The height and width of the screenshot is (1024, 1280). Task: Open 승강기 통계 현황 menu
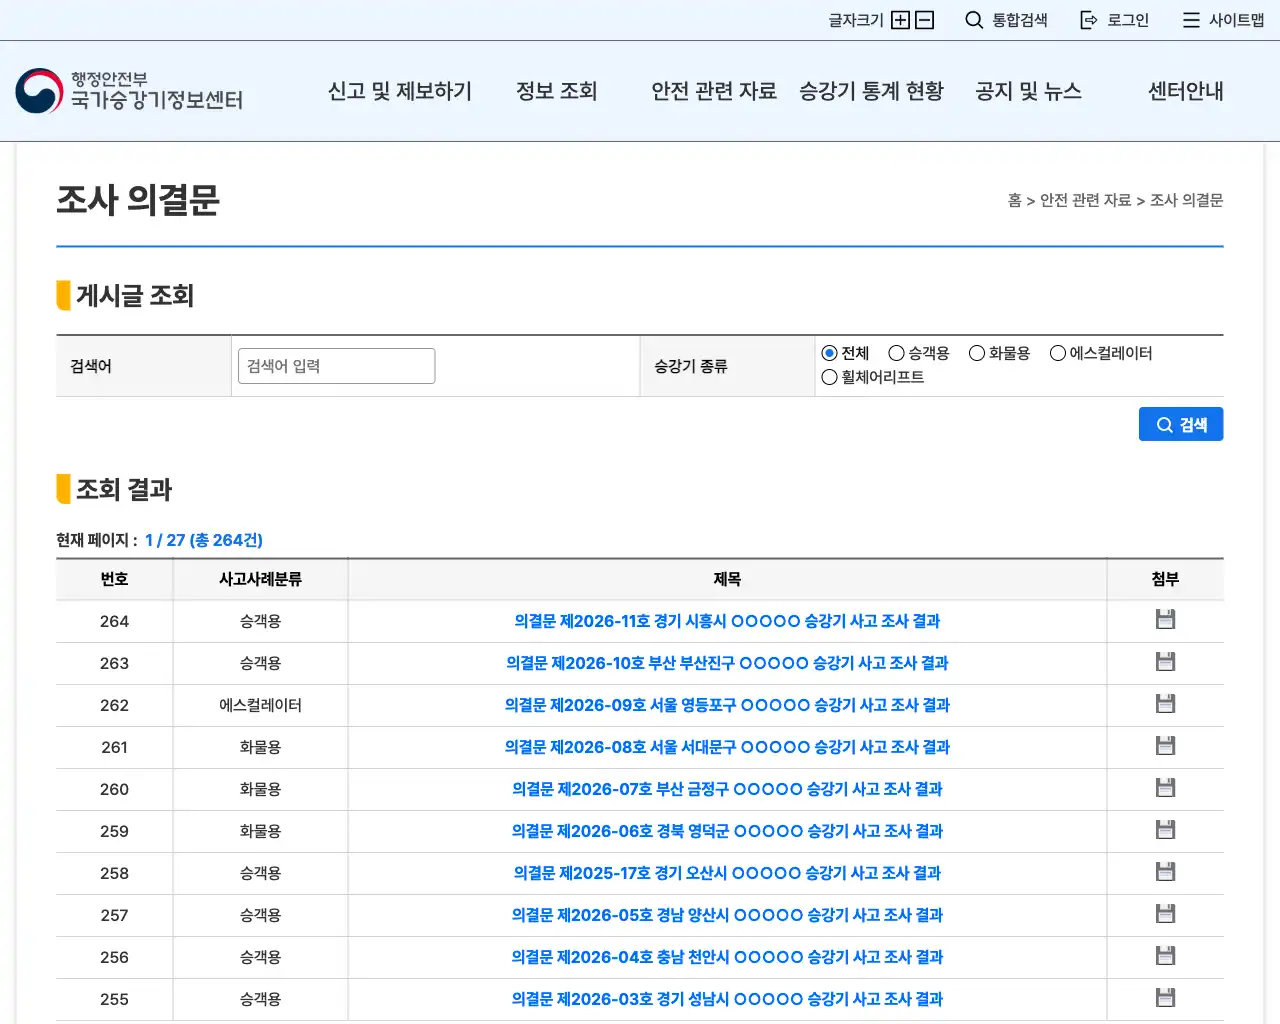[x=871, y=91]
